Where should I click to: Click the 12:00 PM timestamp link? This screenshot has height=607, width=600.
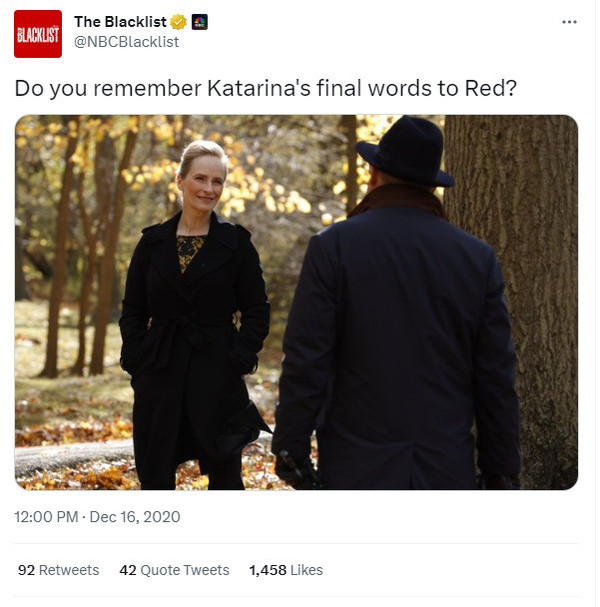point(46,517)
